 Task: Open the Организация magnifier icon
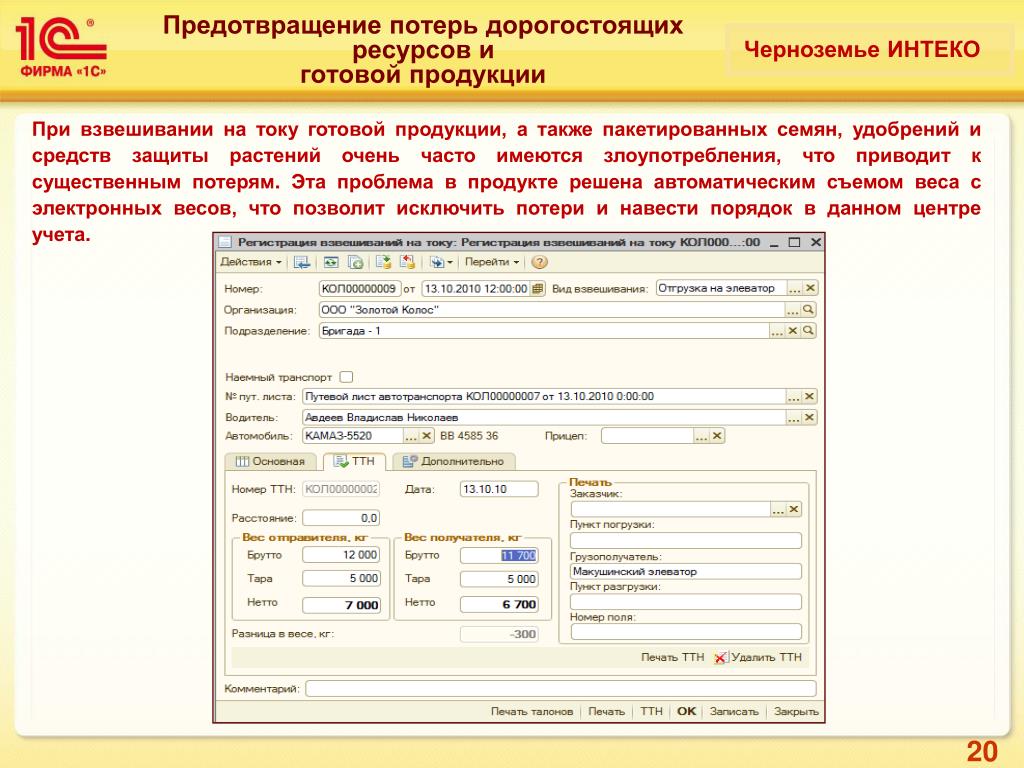tap(808, 310)
